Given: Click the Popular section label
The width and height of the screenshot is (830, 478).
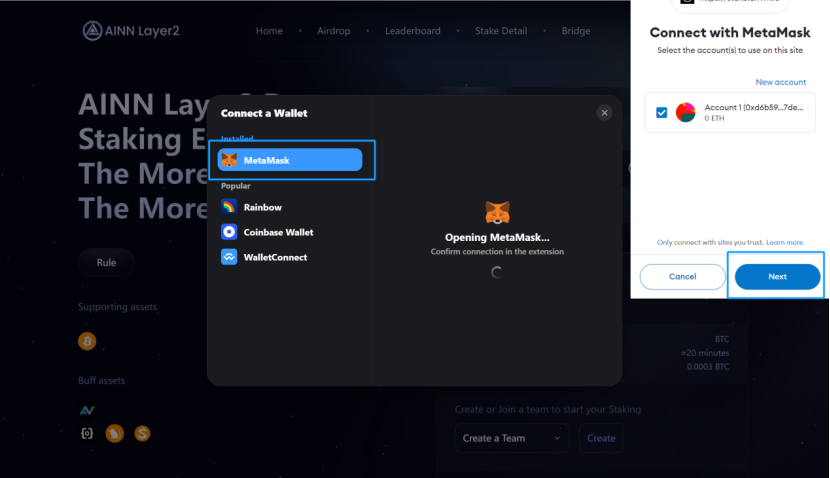Looking at the screenshot, I should pyautogui.click(x=236, y=186).
